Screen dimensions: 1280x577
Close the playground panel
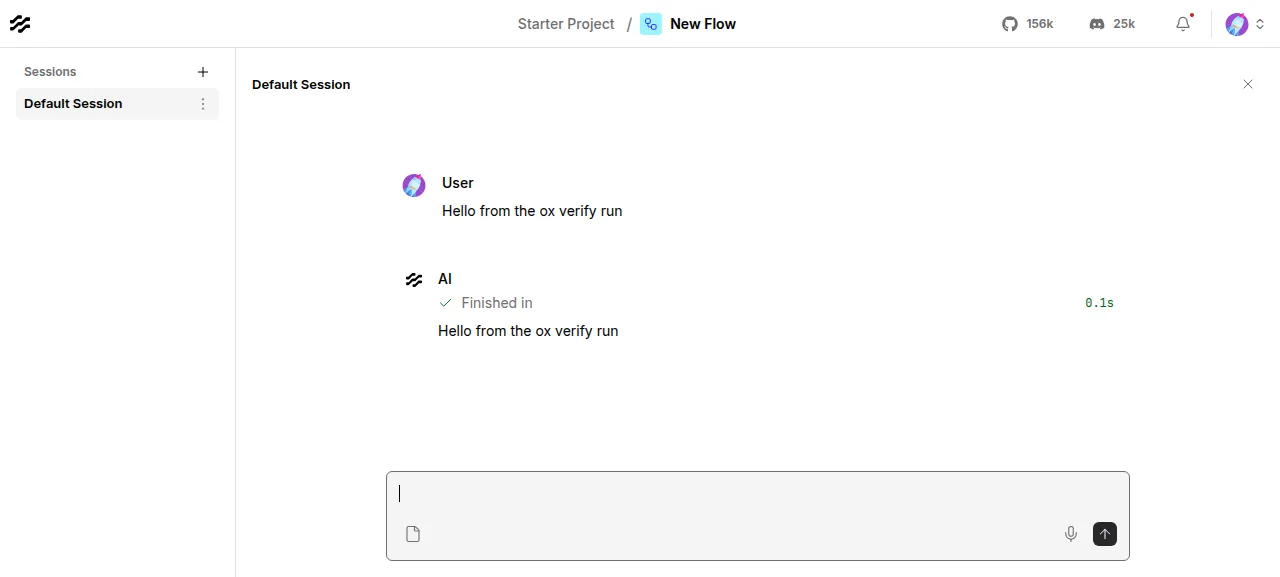click(x=1248, y=84)
